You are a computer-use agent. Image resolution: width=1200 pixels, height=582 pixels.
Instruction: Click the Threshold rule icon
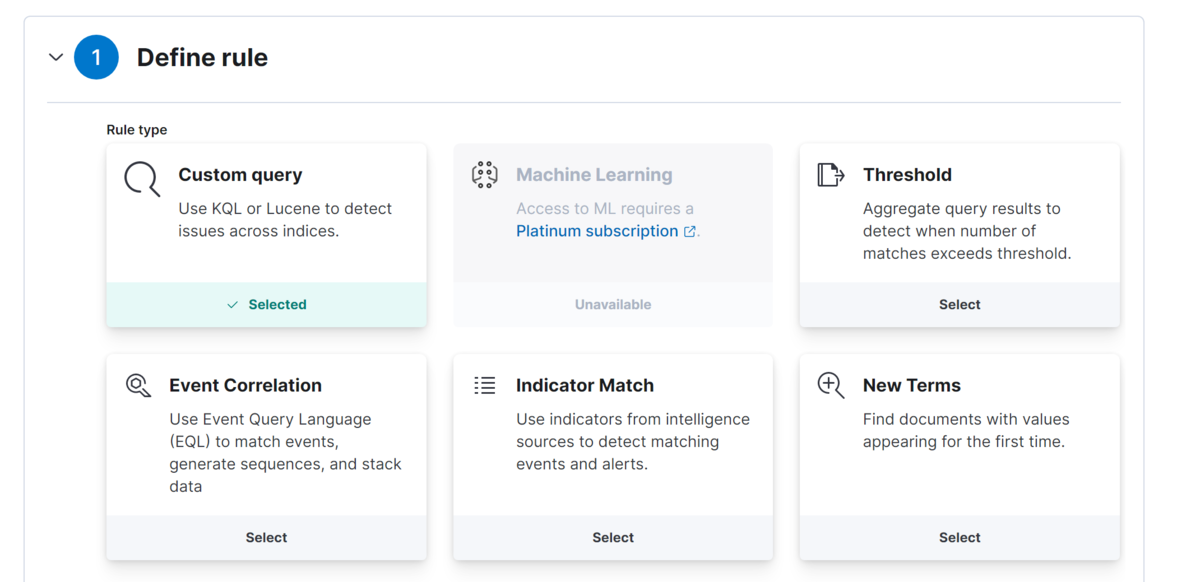point(831,175)
